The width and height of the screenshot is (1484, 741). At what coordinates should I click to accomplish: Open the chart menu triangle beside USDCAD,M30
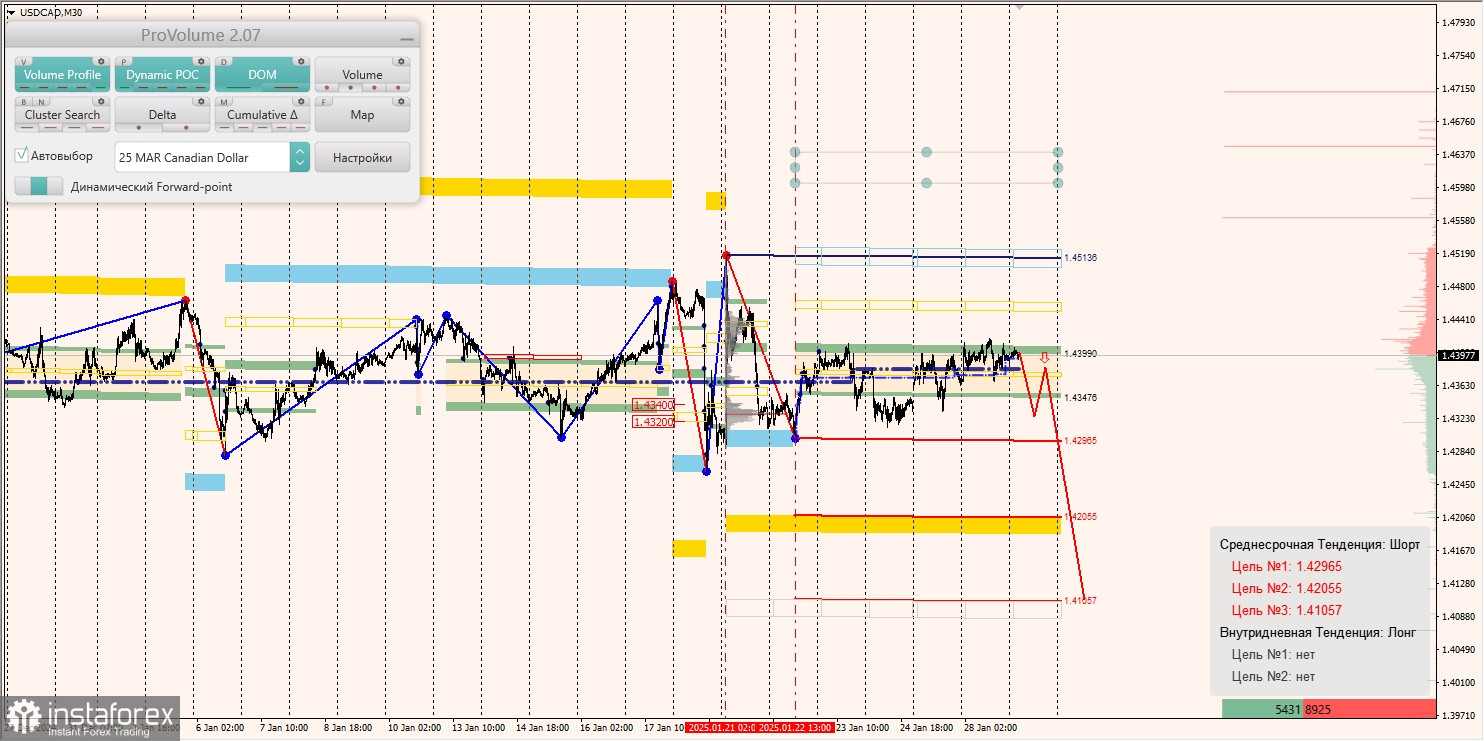pos(10,12)
